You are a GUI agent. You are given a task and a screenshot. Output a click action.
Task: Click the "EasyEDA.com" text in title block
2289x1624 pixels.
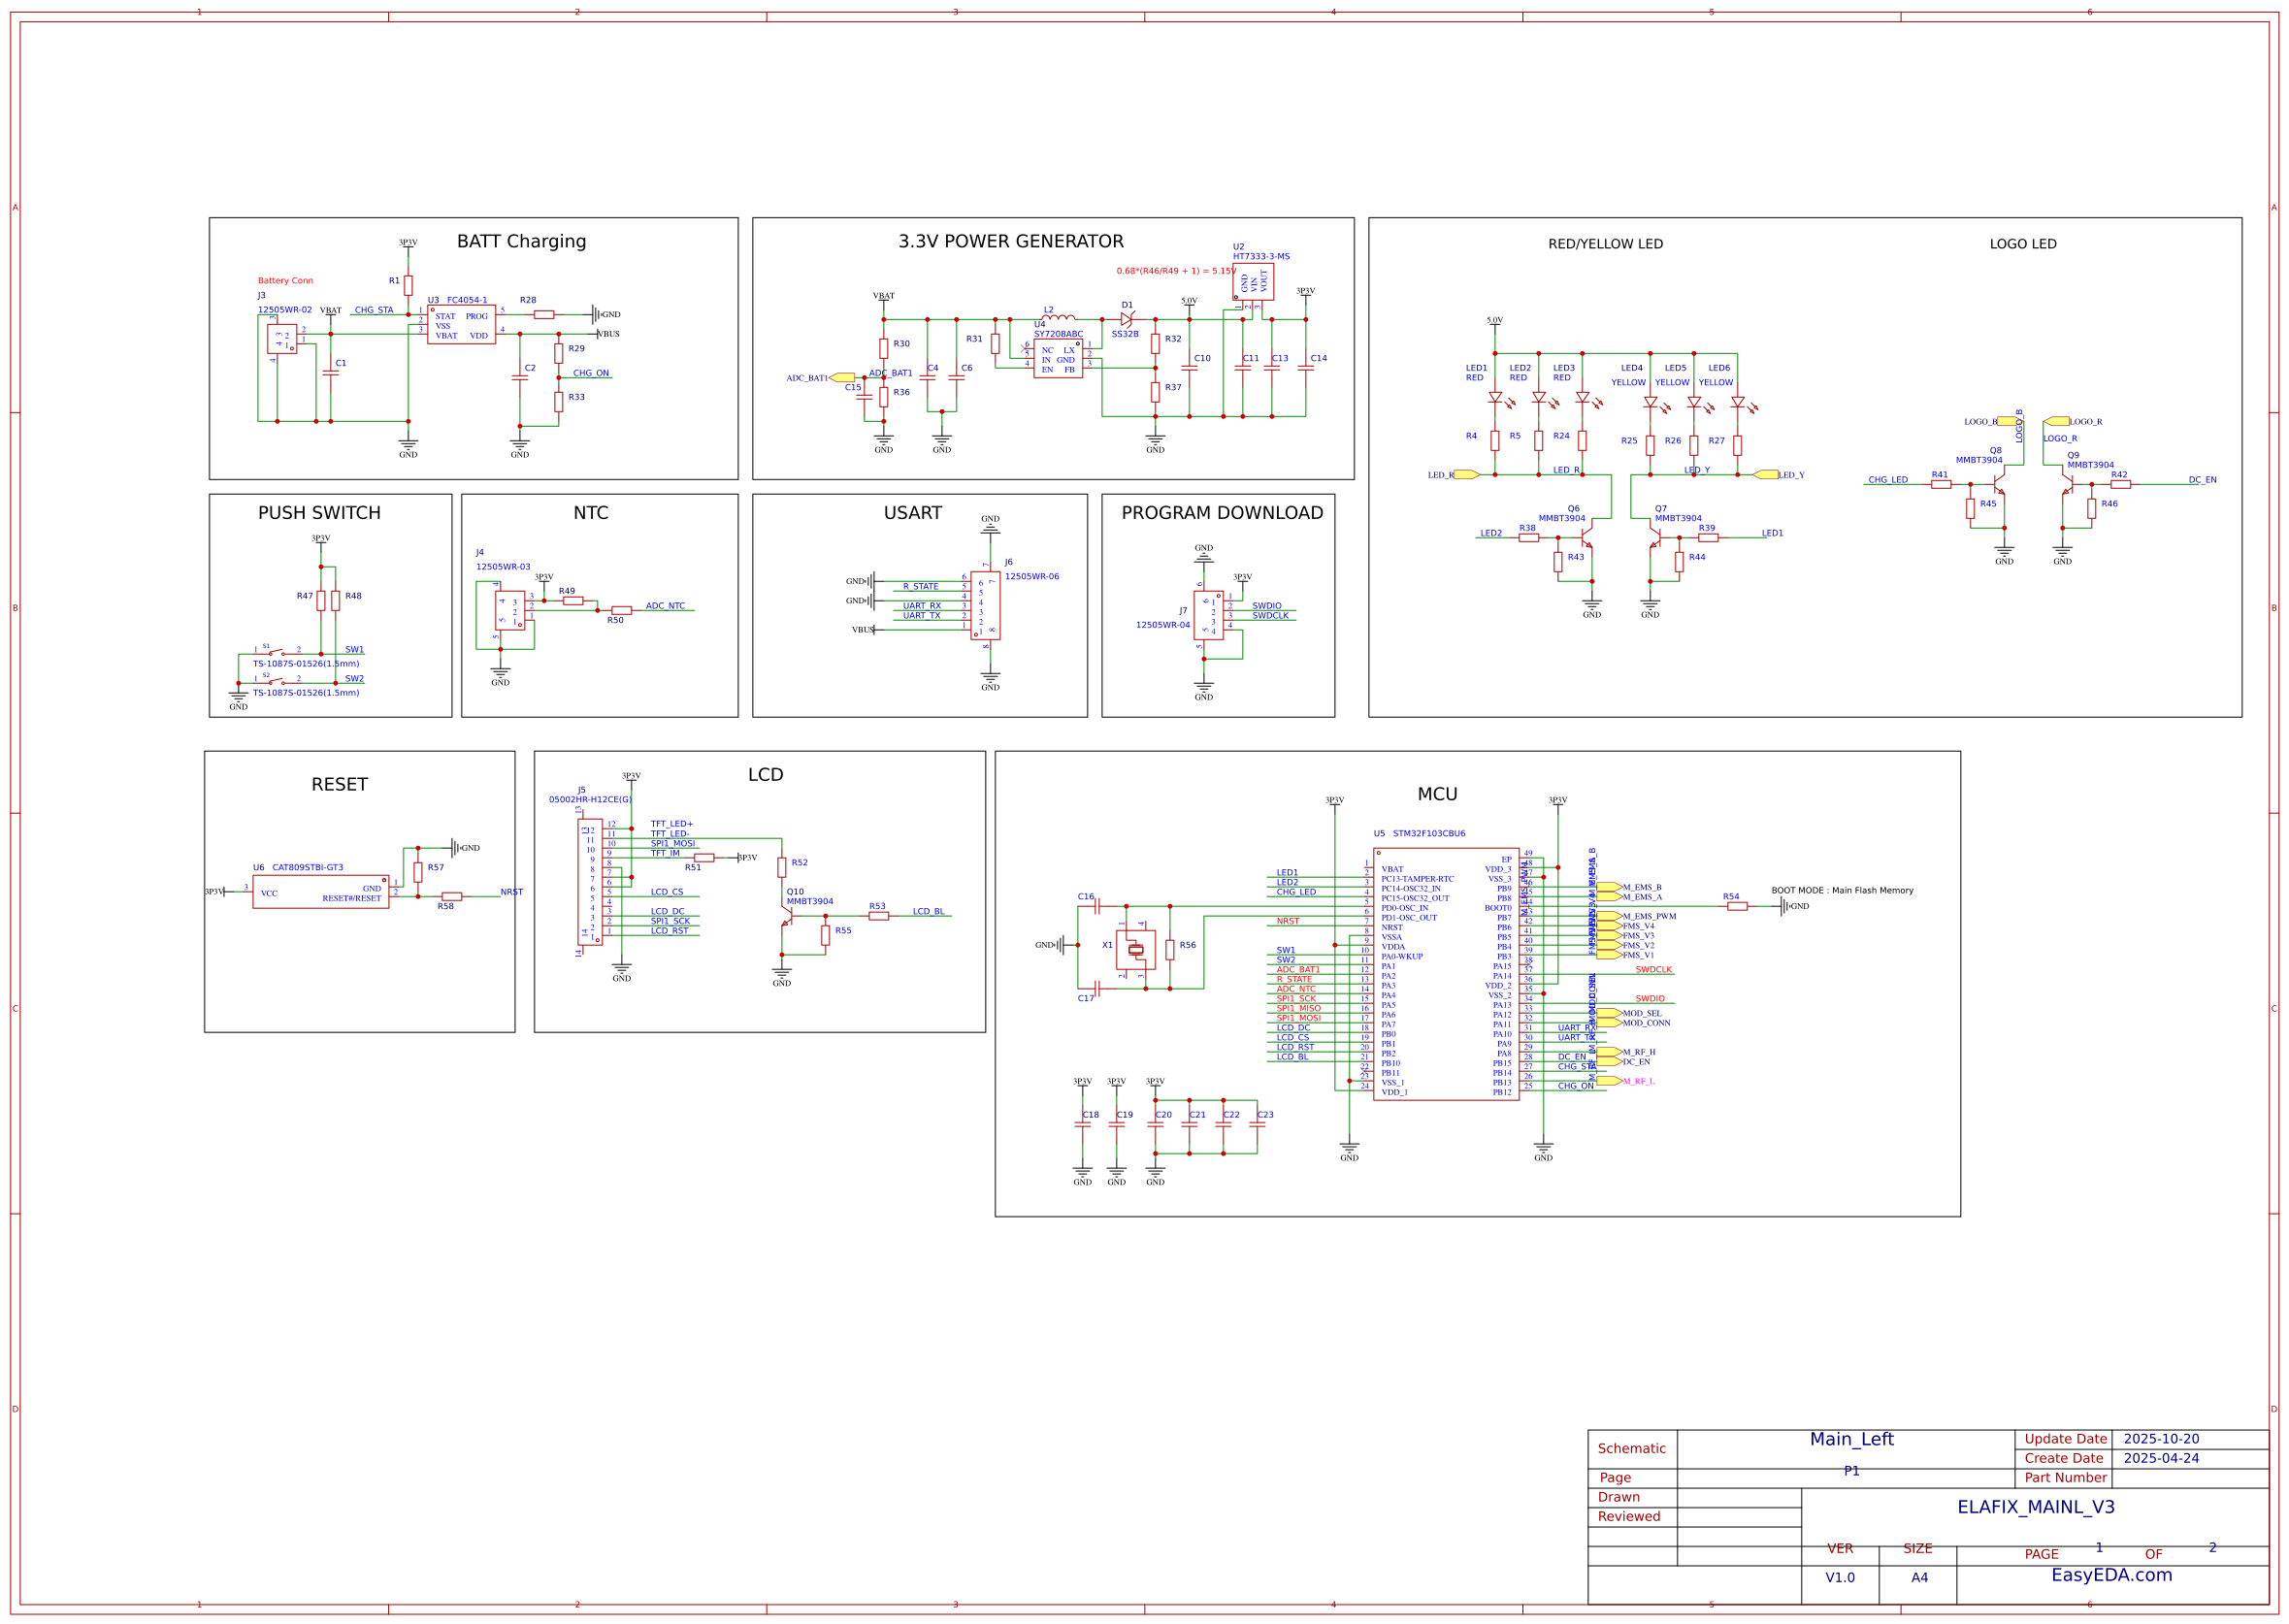click(2112, 1575)
